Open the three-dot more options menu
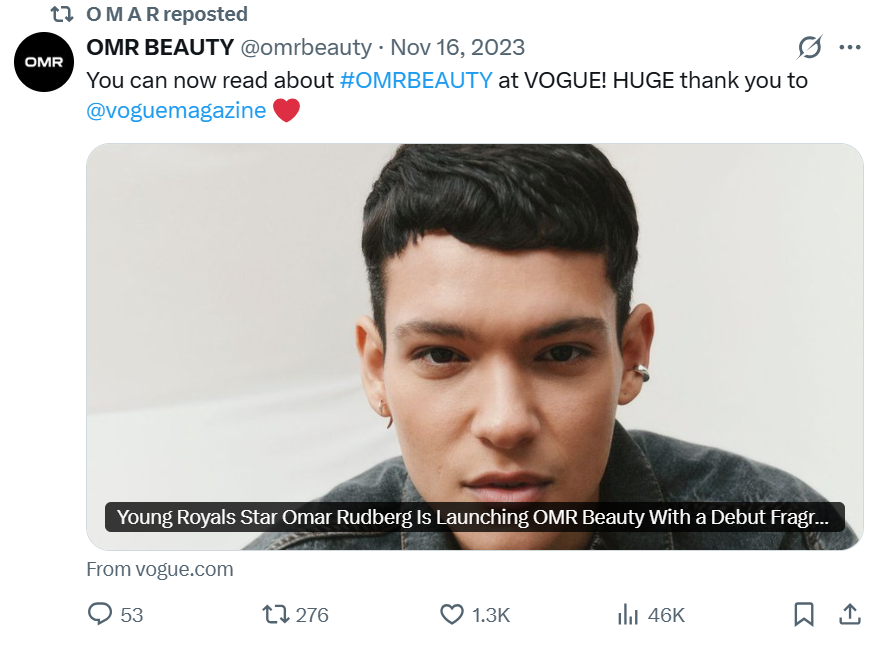The height and width of the screenshot is (645, 885). [x=850, y=47]
